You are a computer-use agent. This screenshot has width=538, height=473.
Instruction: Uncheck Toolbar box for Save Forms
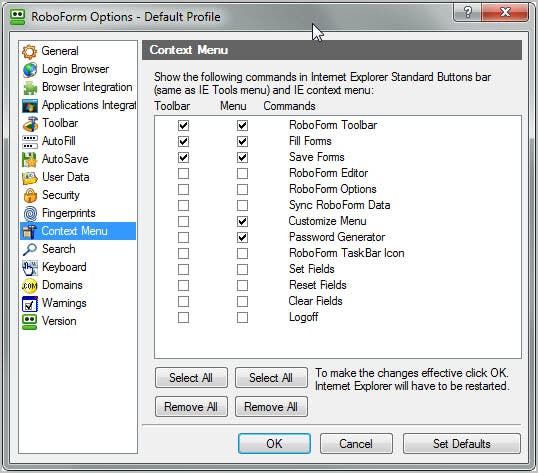coord(183,157)
